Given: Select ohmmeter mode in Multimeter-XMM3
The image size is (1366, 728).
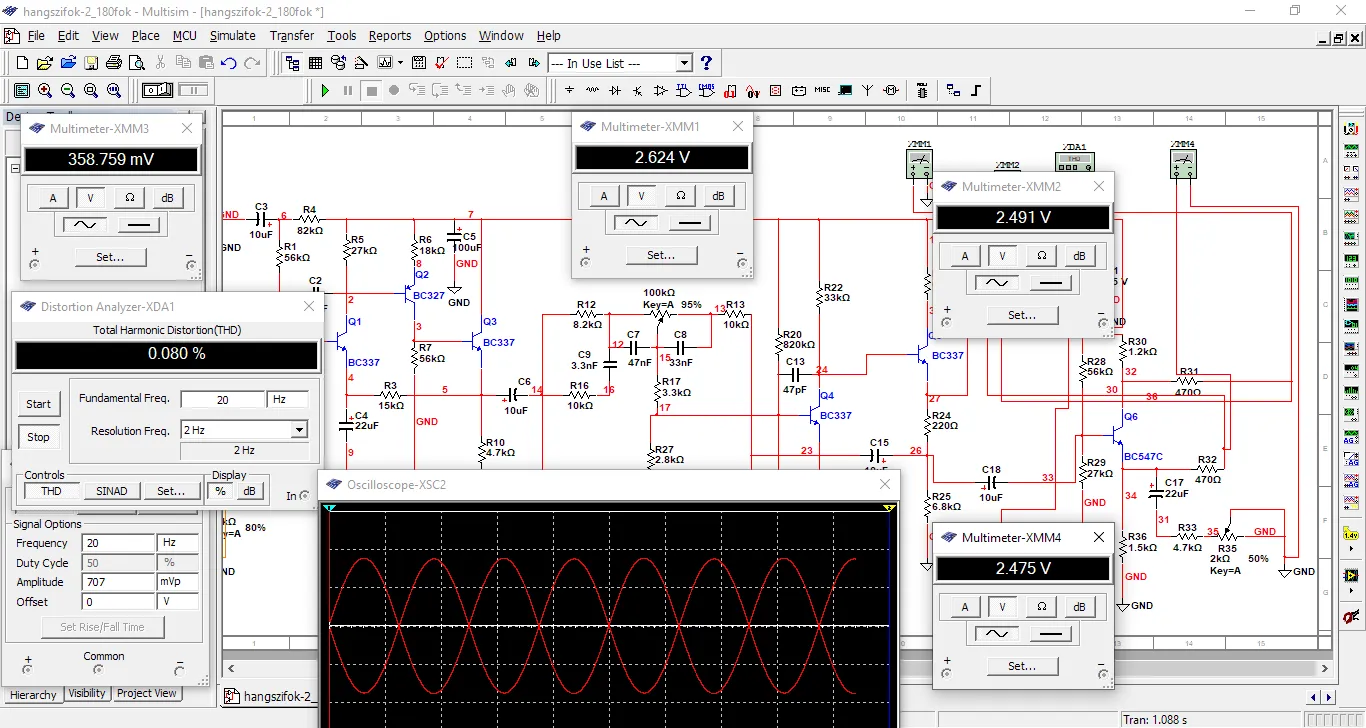Looking at the screenshot, I should pos(129,198).
